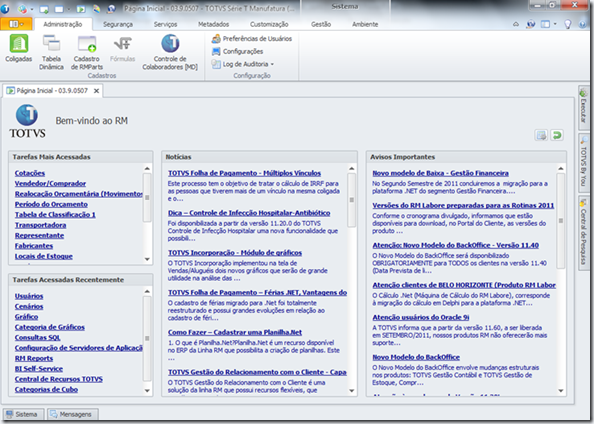
Task: Open the Período do Orçamento link
Action: tap(51, 204)
